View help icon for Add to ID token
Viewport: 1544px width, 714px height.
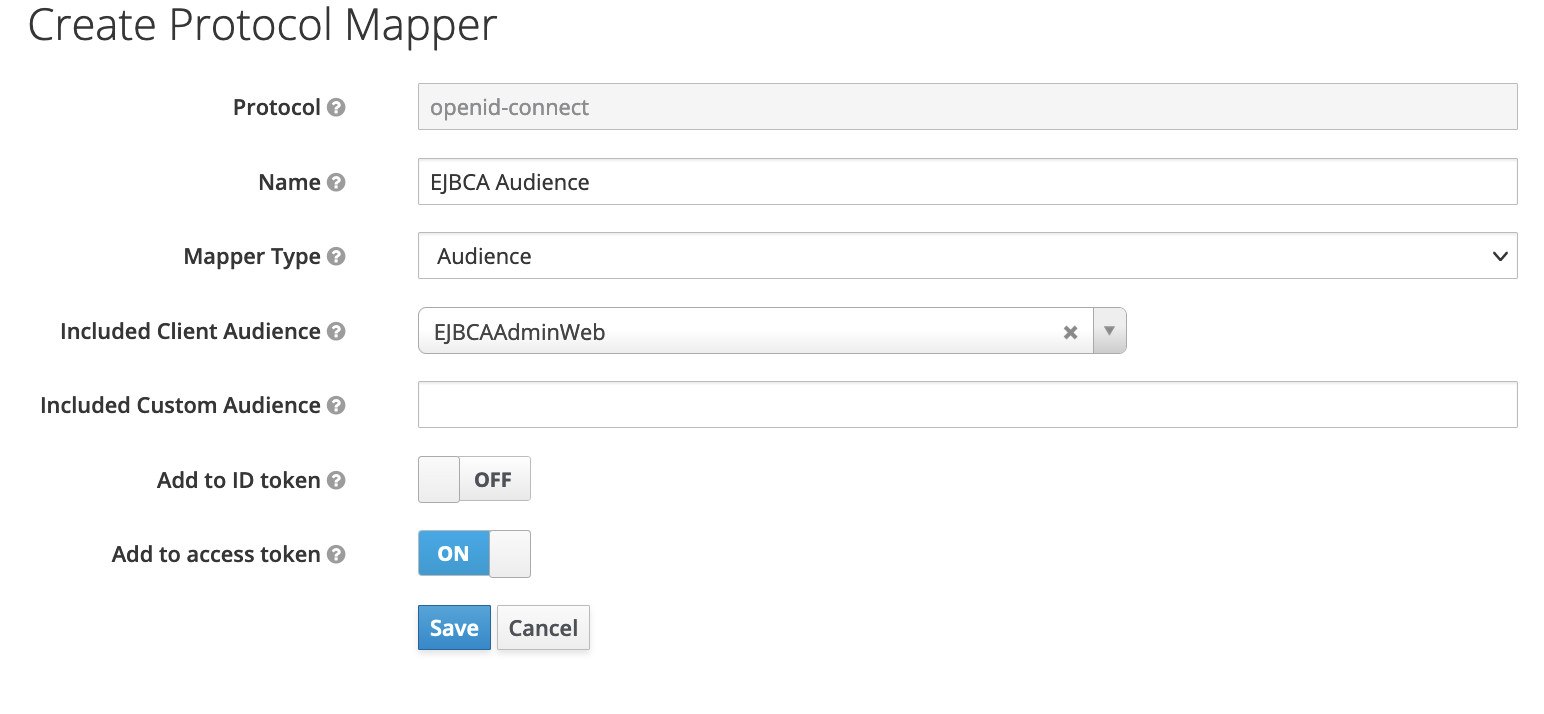pyautogui.click(x=336, y=480)
